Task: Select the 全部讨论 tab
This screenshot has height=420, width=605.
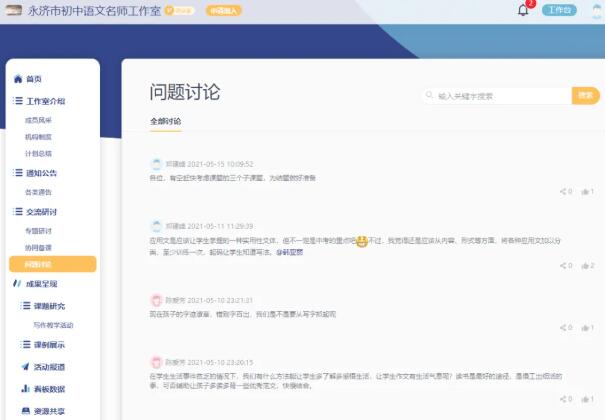Action: coord(166,121)
